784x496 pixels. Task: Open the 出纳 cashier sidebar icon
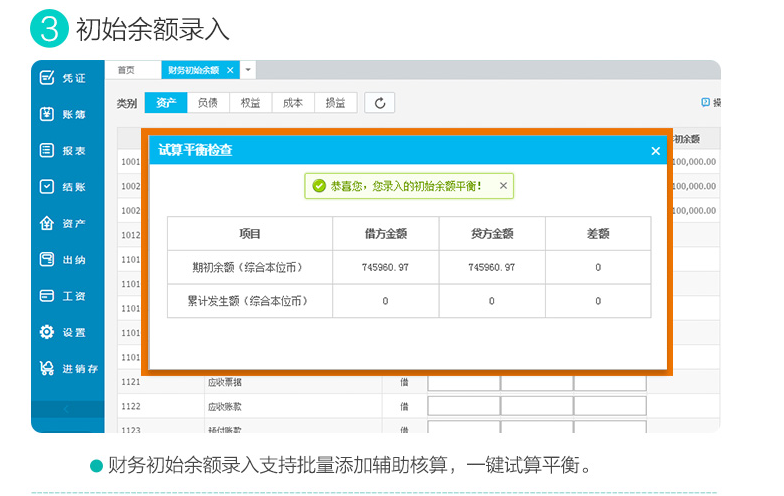point(47,259)
